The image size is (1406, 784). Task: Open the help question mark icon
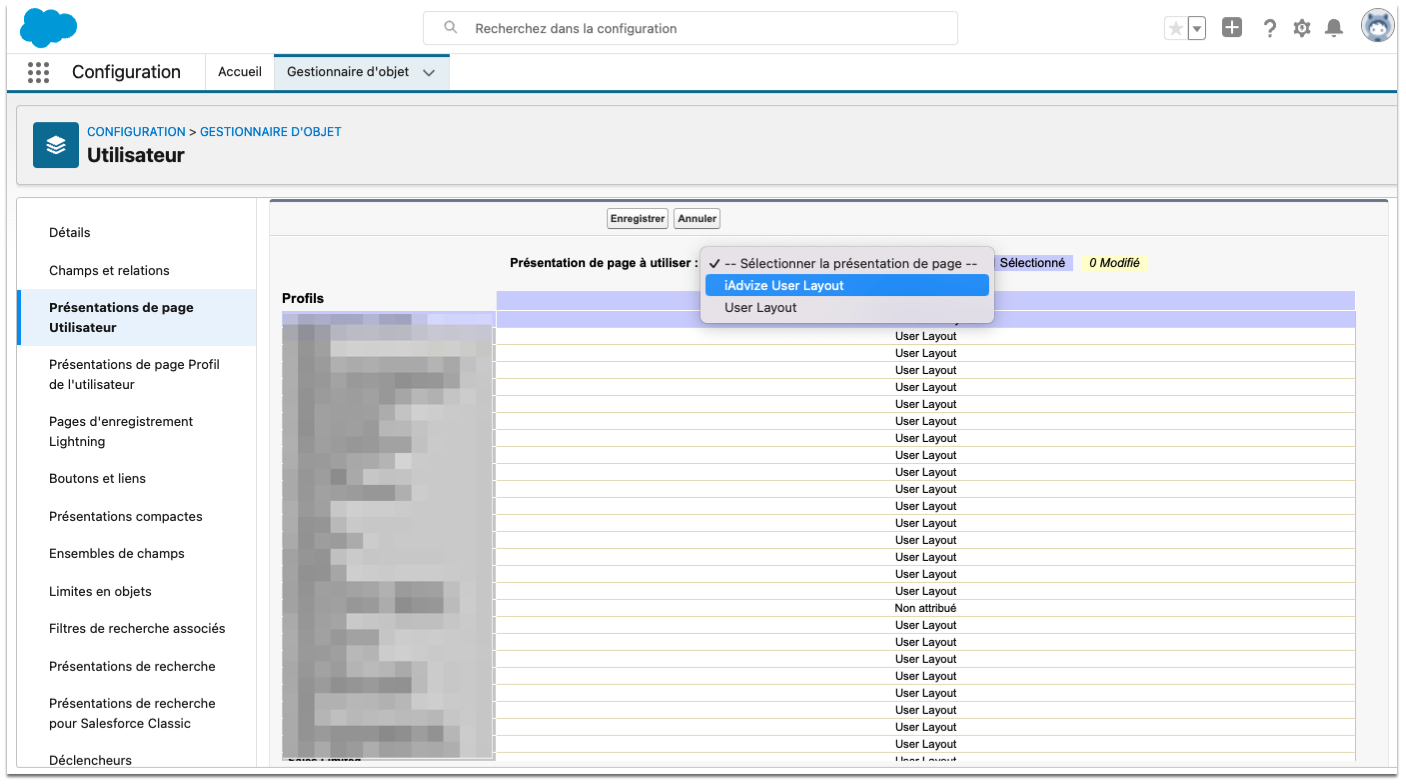tap(1269, 28)
